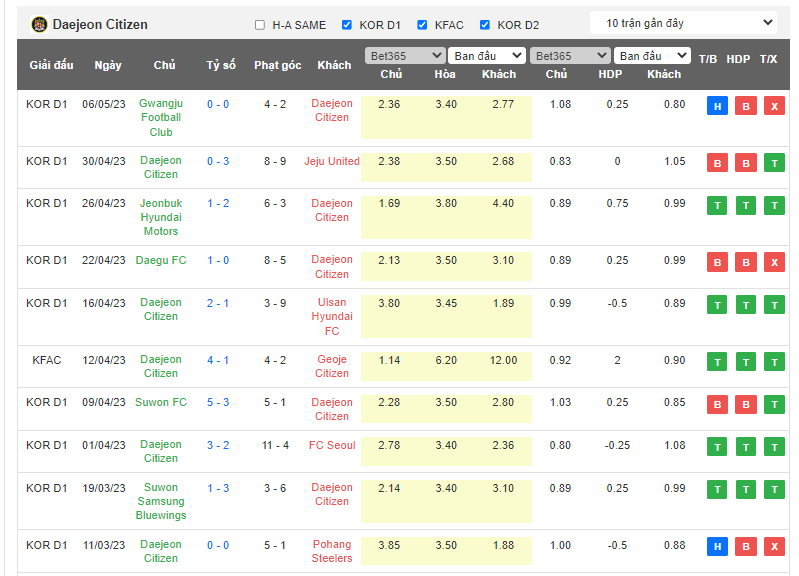
Task: Open the rightmost 'Ban đầu' dropdown
Action: tap(651, 56)
